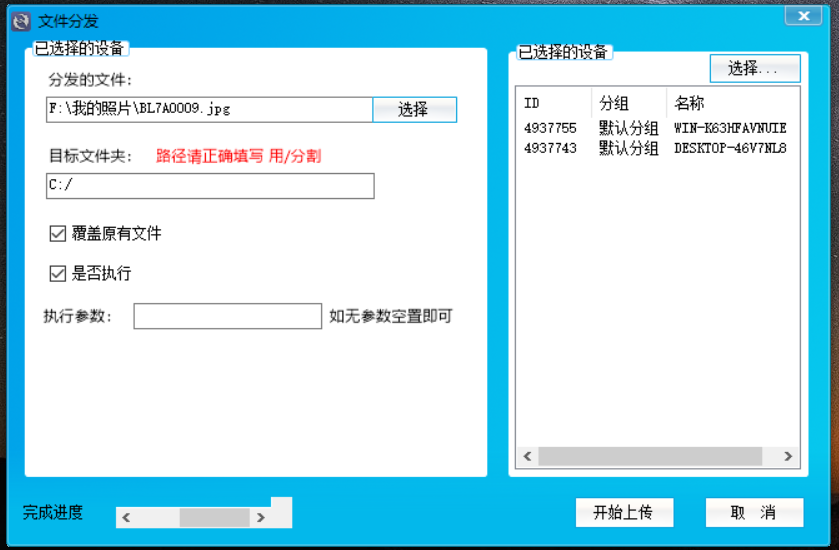Focus the 执行参数 text box

tap(227, 316)
